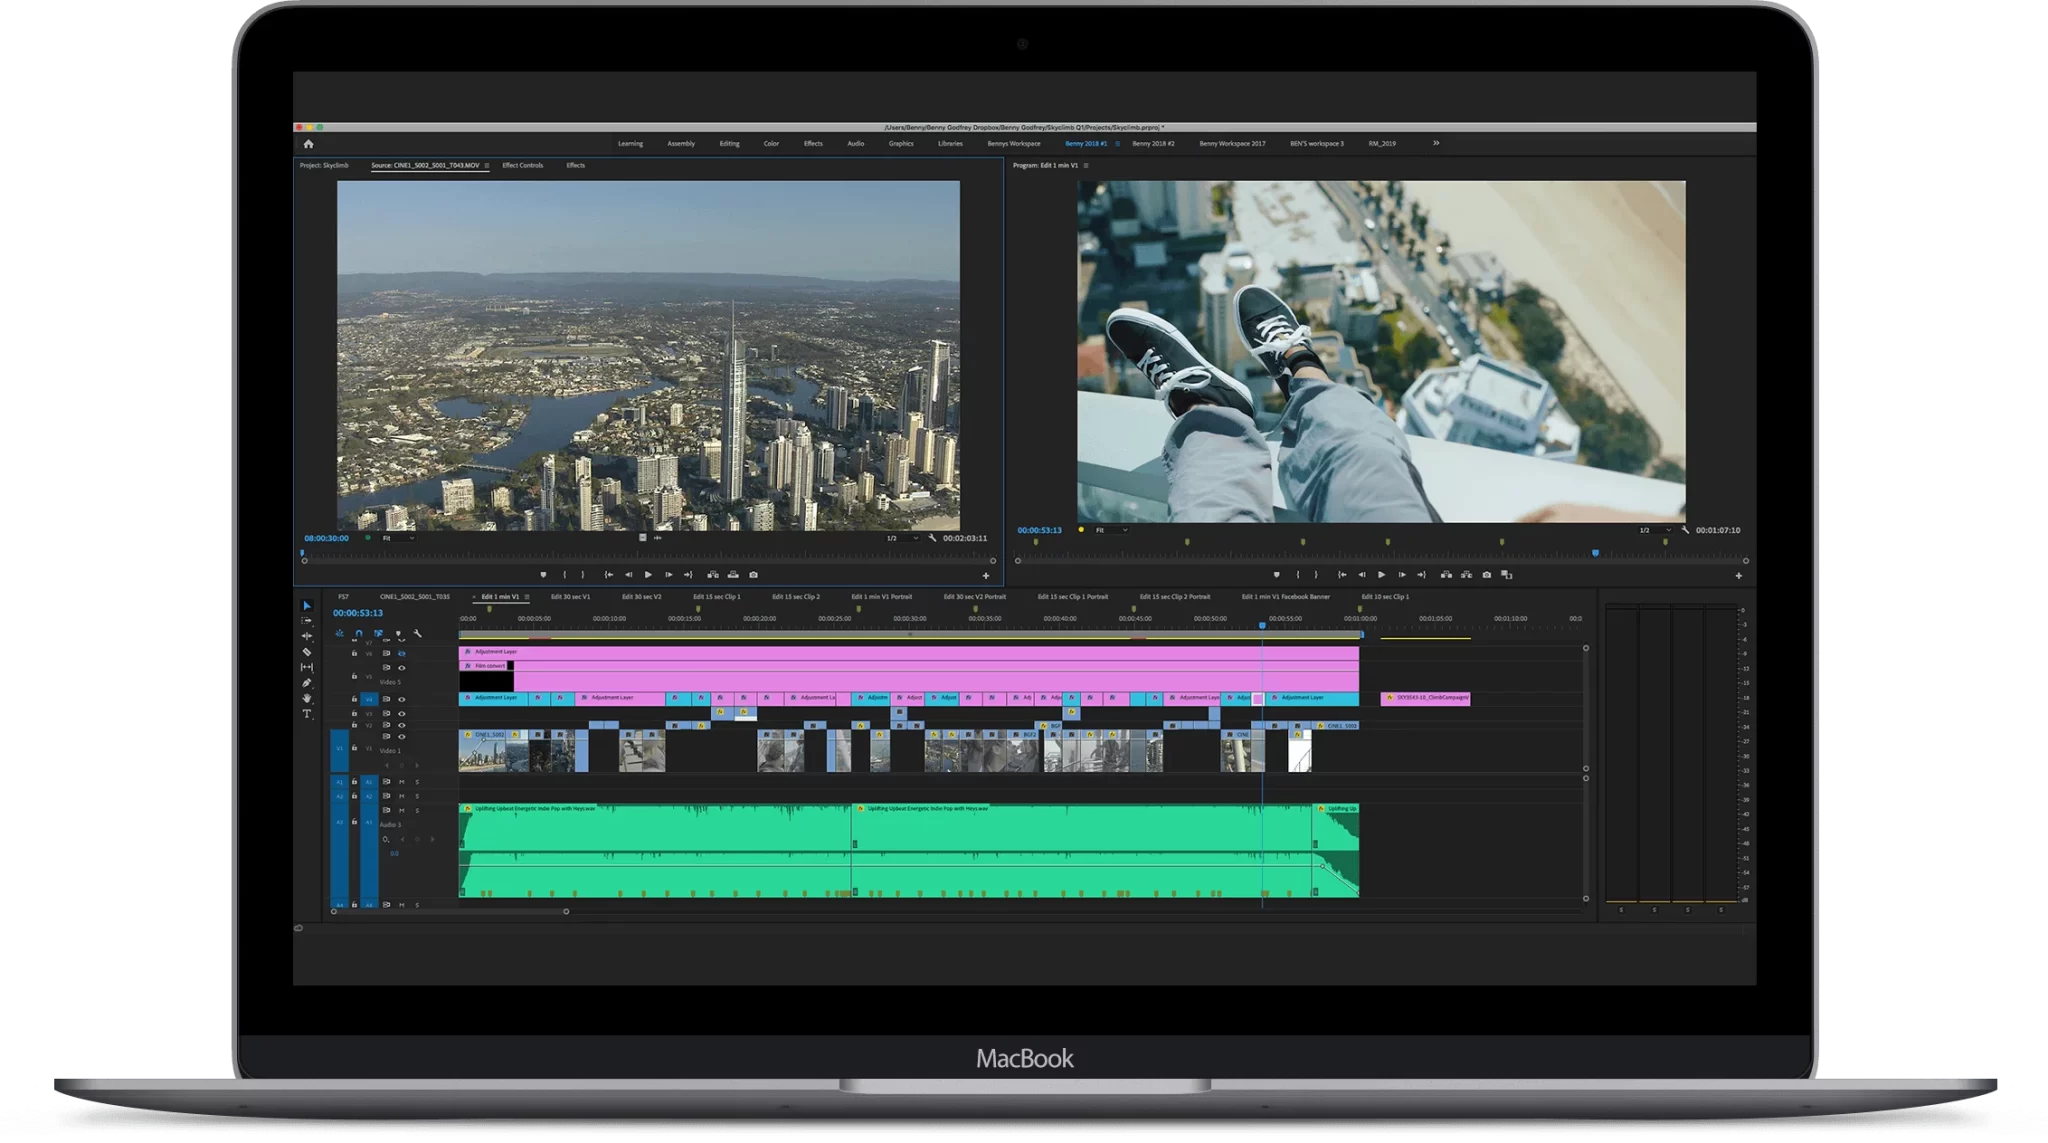Add marker in Source monitor transport bar

(543, 575)
